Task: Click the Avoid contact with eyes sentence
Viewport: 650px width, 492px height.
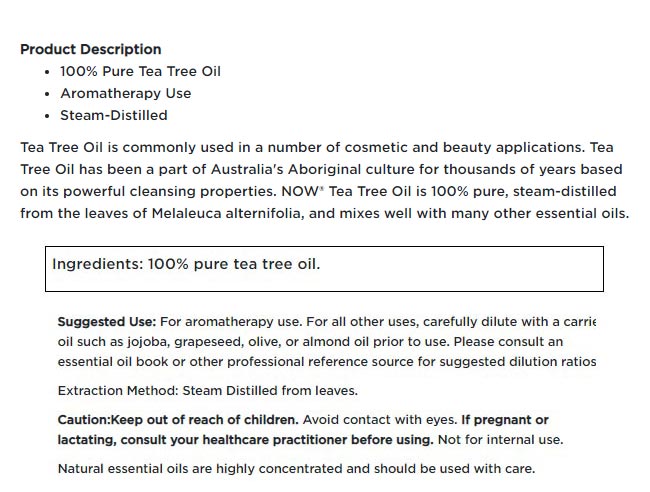Action: (x=380, y=420)
